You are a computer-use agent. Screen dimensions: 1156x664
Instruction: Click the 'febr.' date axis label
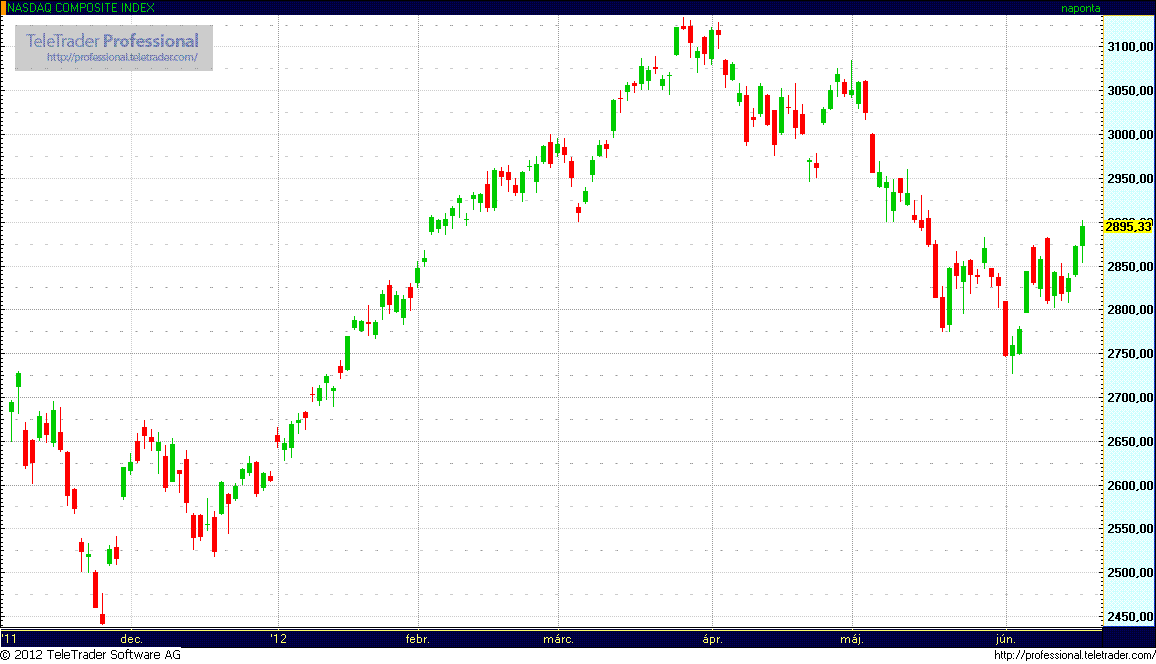(x=418, y=639)
